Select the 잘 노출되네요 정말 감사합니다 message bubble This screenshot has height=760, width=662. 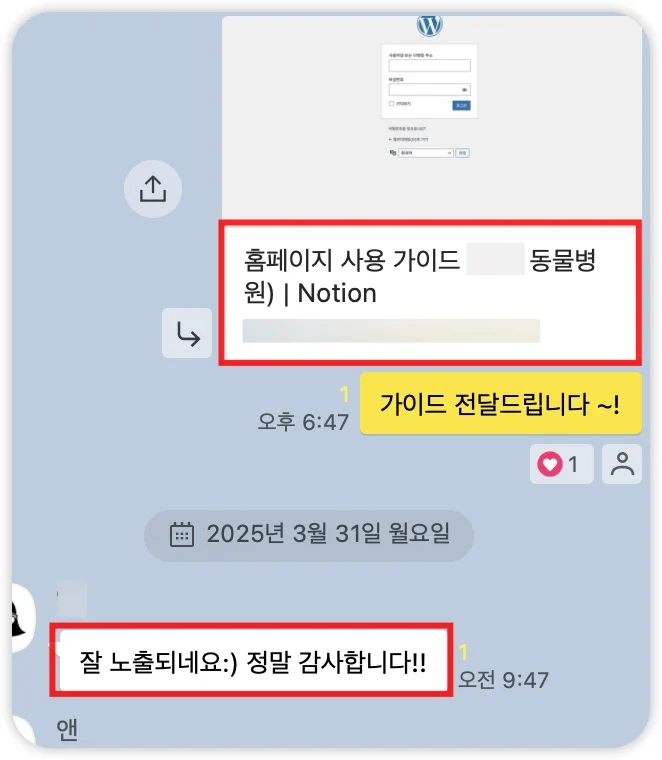253,661
